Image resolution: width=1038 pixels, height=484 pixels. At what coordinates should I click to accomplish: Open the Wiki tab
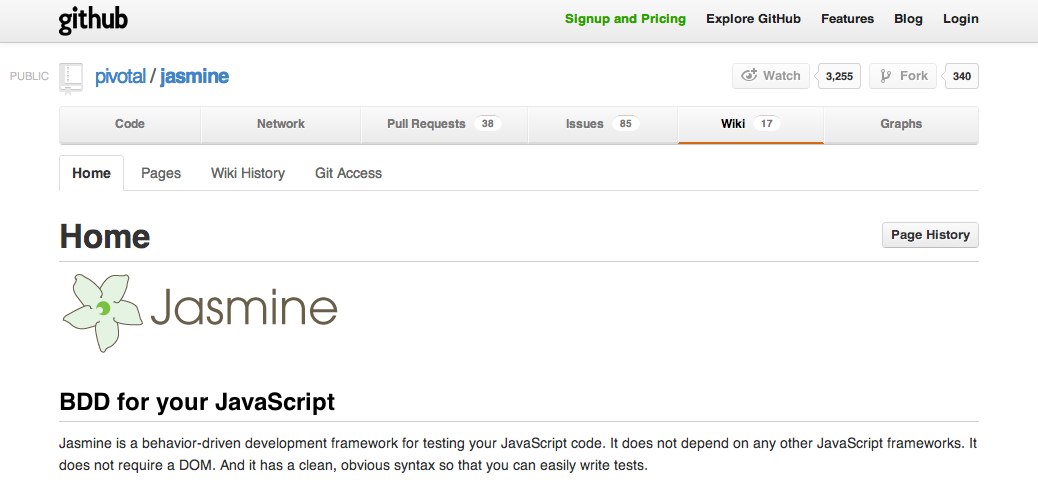[751, 124]
